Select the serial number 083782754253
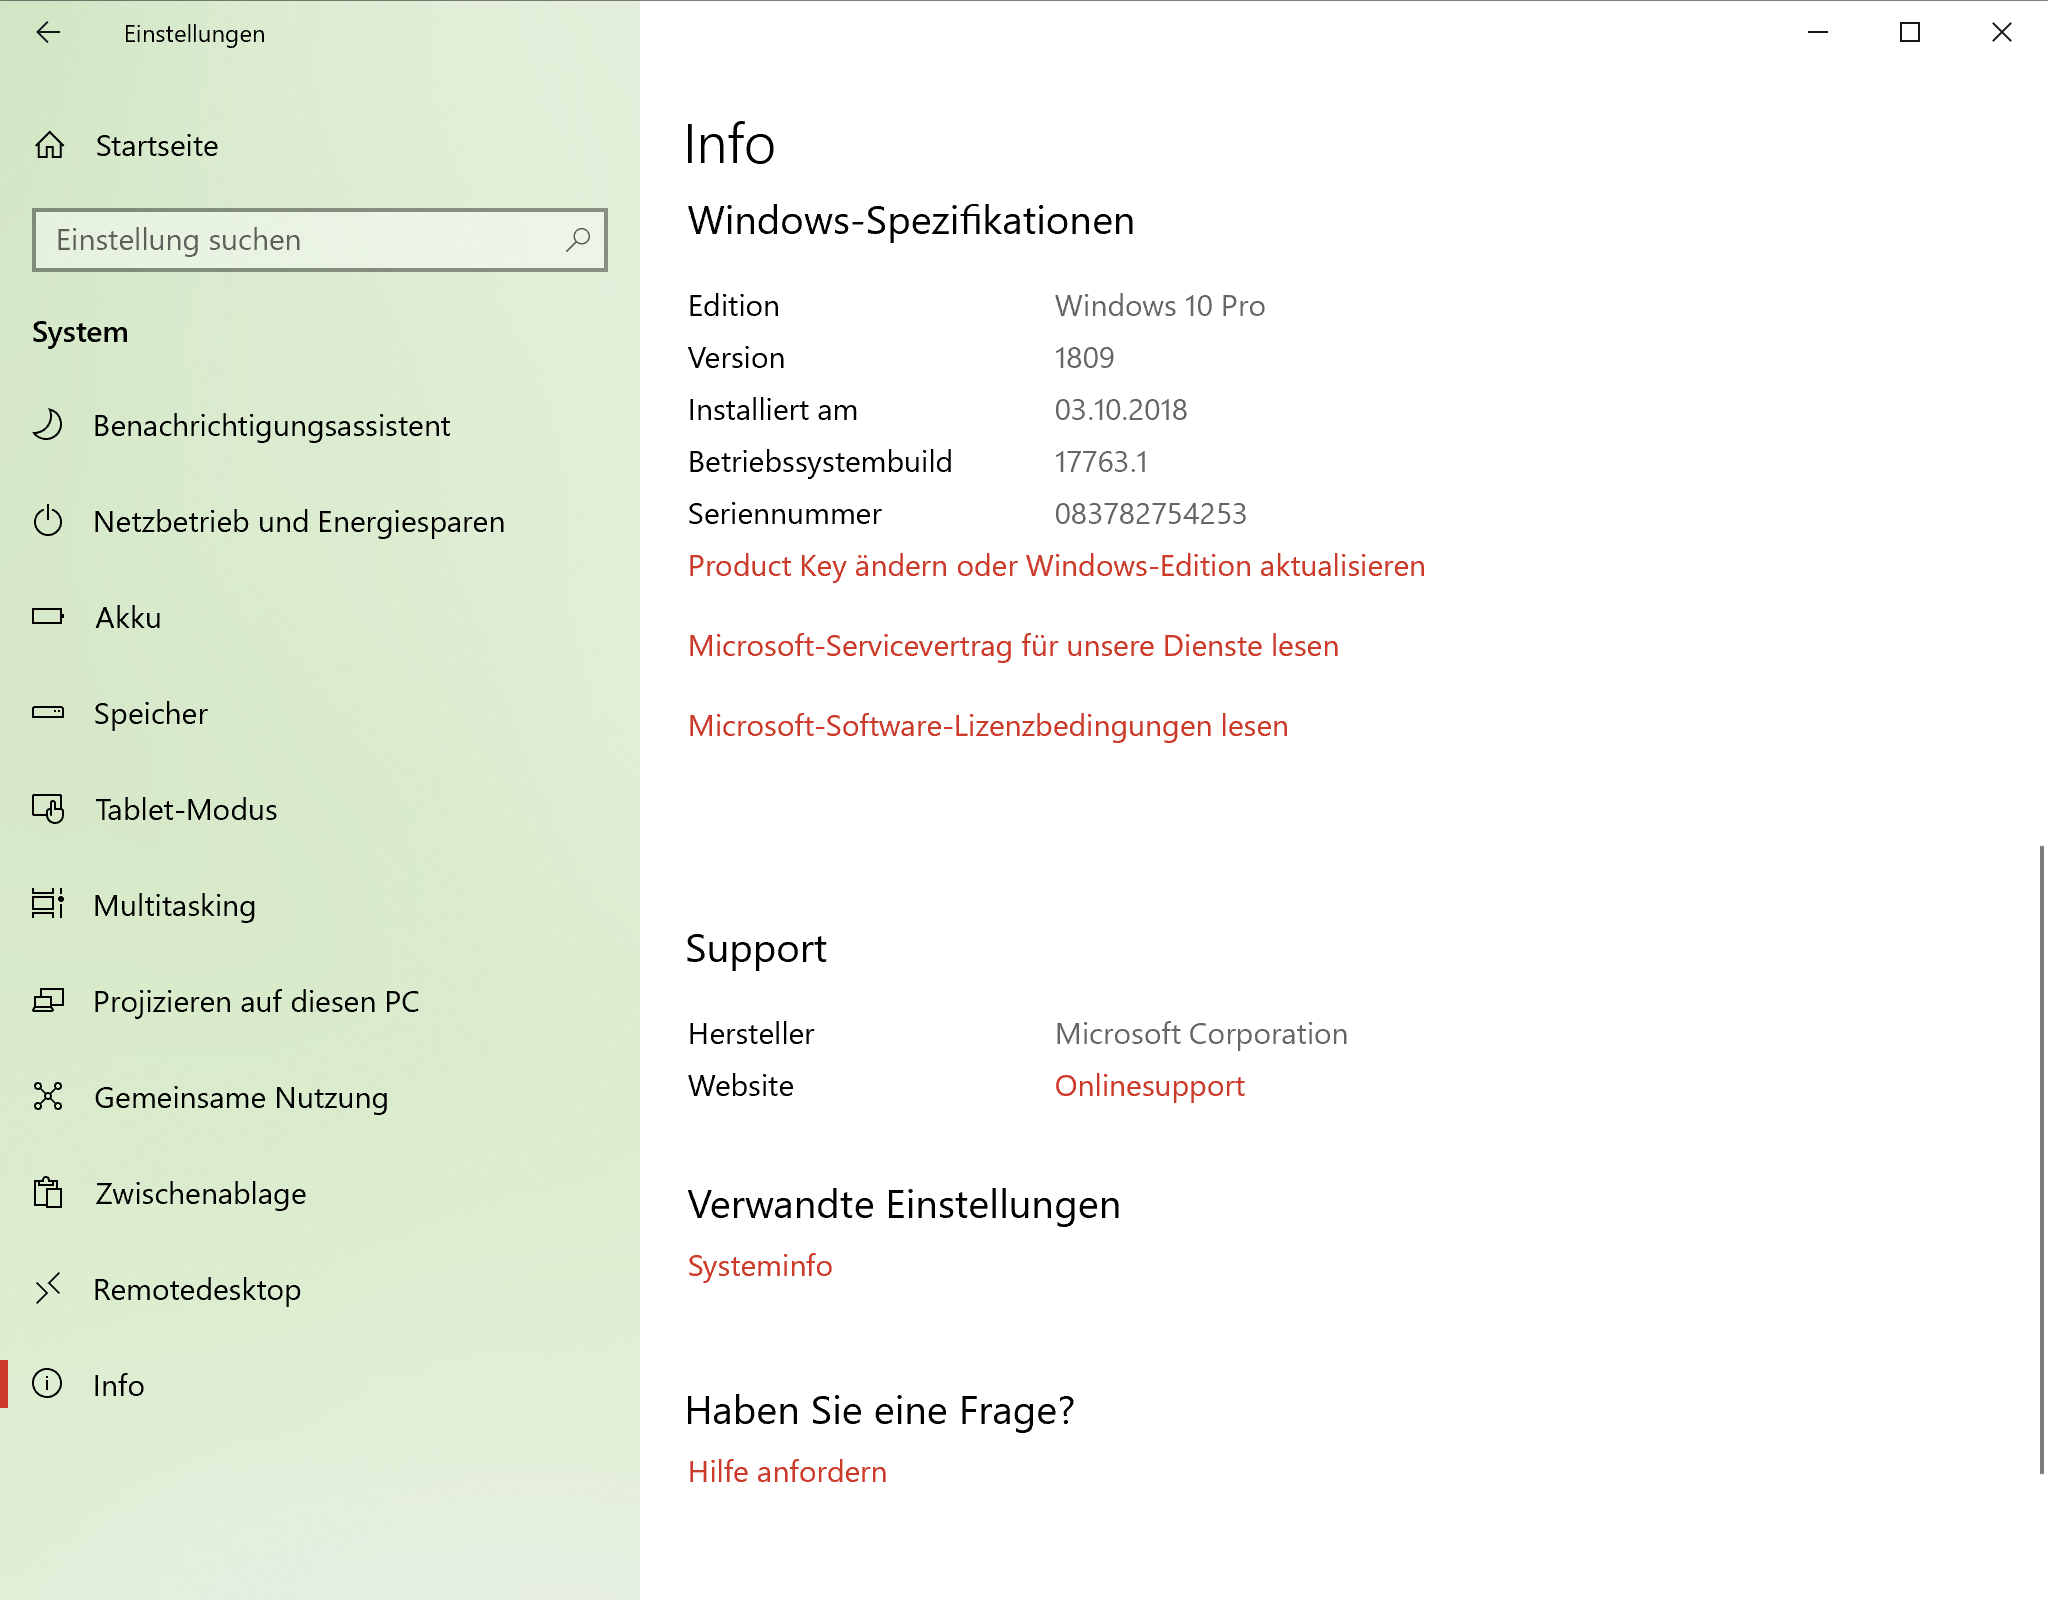 pos(1151,514)
